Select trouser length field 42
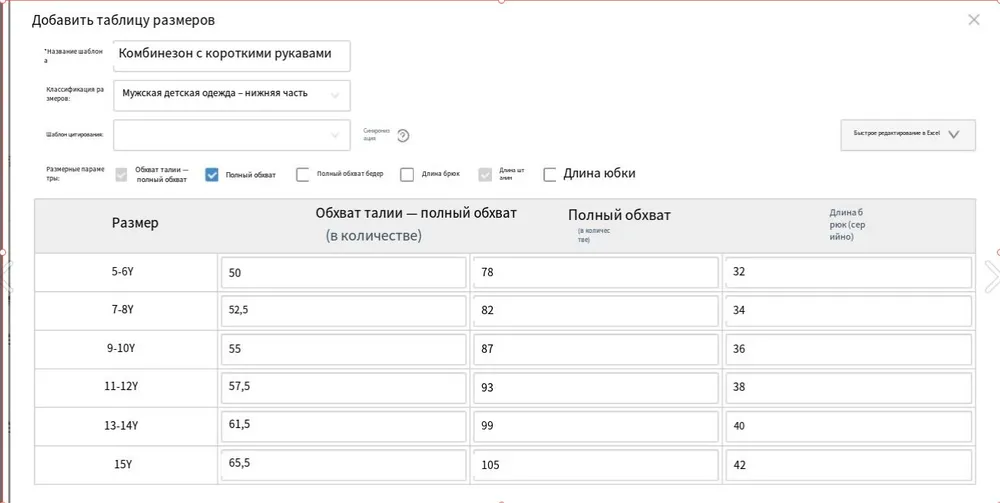Screen dimensions: 1000x503 click(x=849, y=465)
